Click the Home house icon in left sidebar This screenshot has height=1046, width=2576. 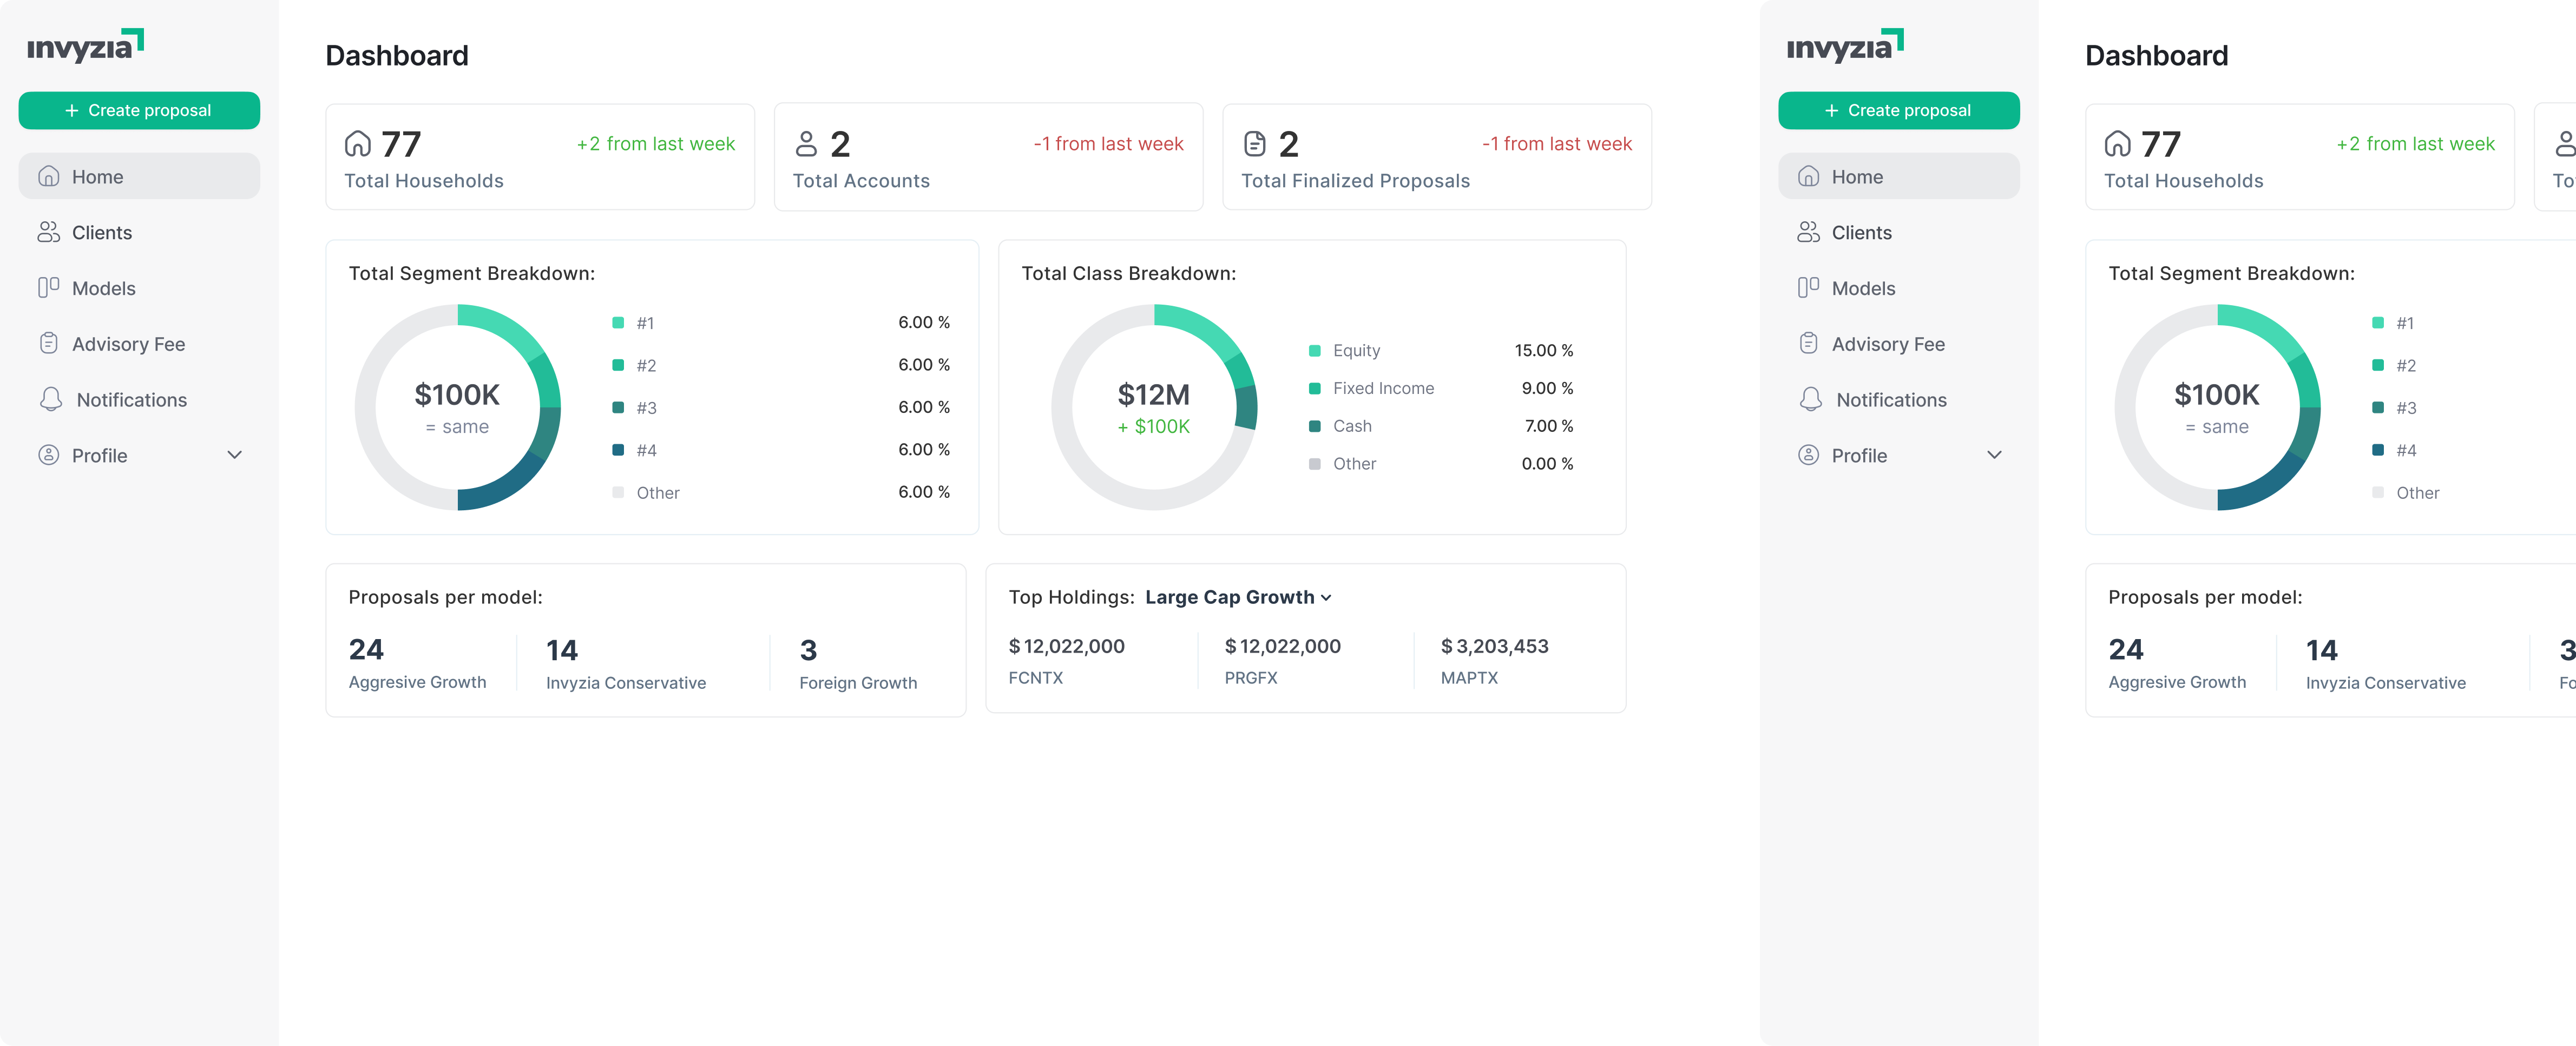point(48,177)
